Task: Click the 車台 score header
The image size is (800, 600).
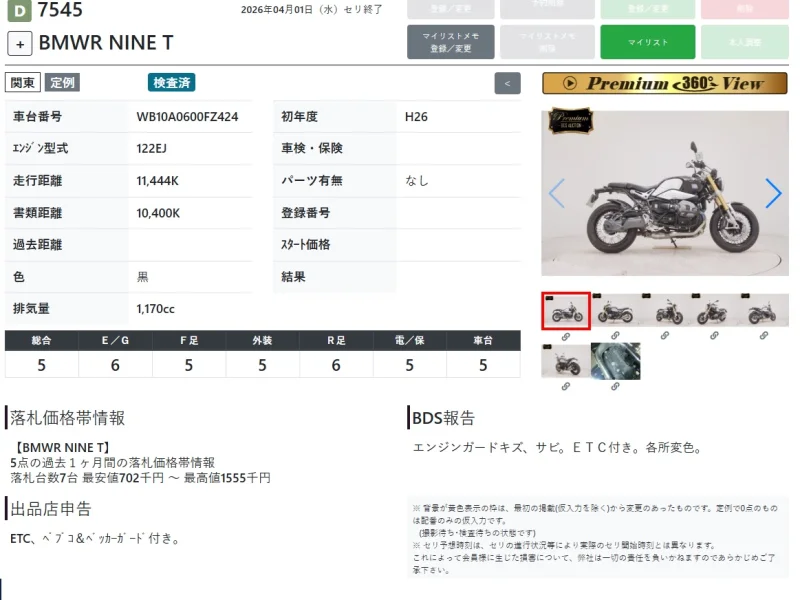Action: tap(483, 340)
